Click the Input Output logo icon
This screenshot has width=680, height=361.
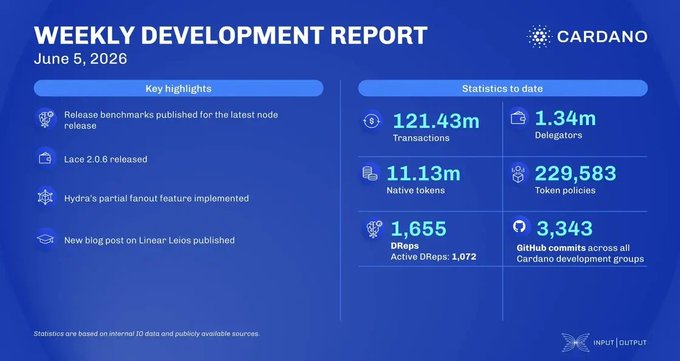[x=575, y=342]
